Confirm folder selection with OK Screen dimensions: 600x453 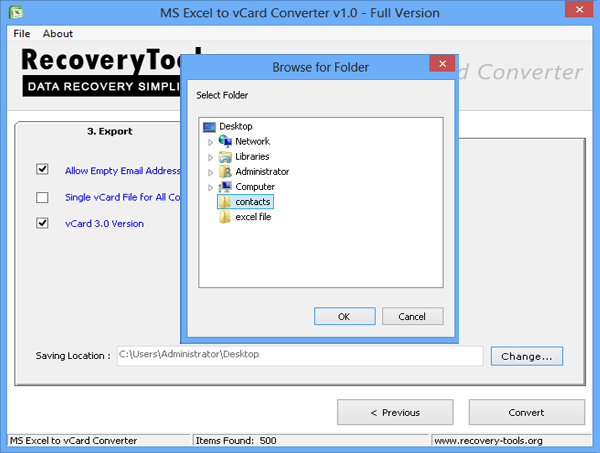point(344,316)
